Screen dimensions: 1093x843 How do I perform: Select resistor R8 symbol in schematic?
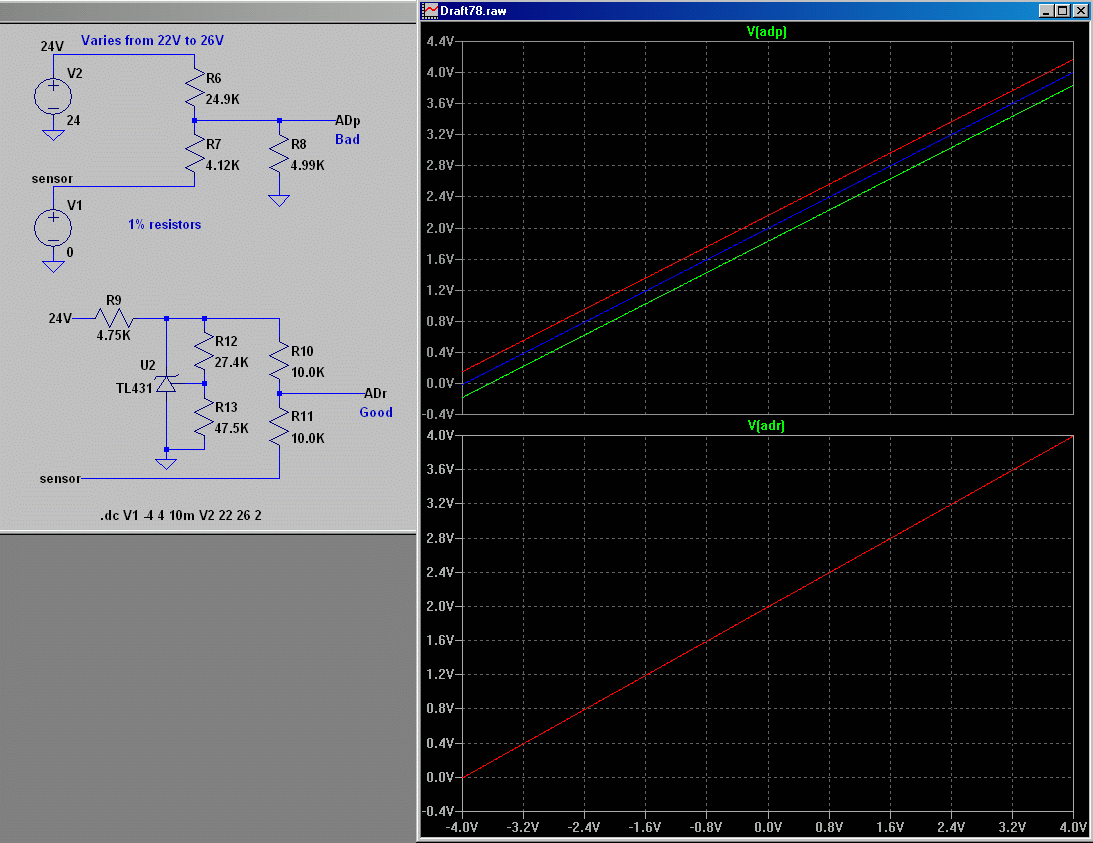(279, 154)
